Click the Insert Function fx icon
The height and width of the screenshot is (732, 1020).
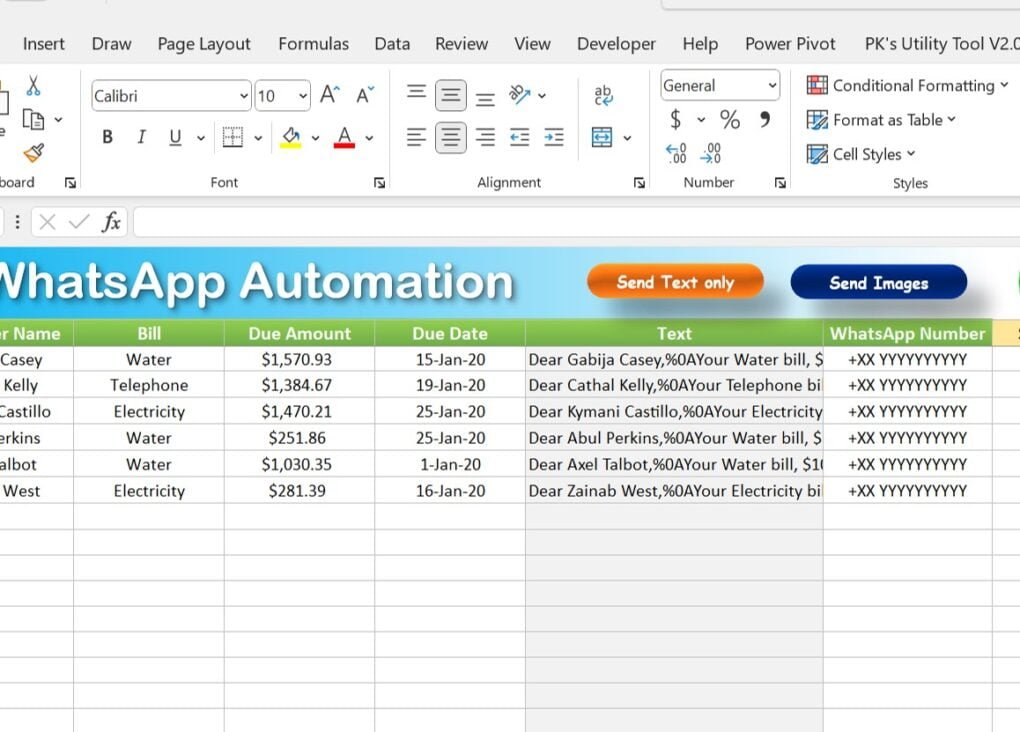(111, 223)
